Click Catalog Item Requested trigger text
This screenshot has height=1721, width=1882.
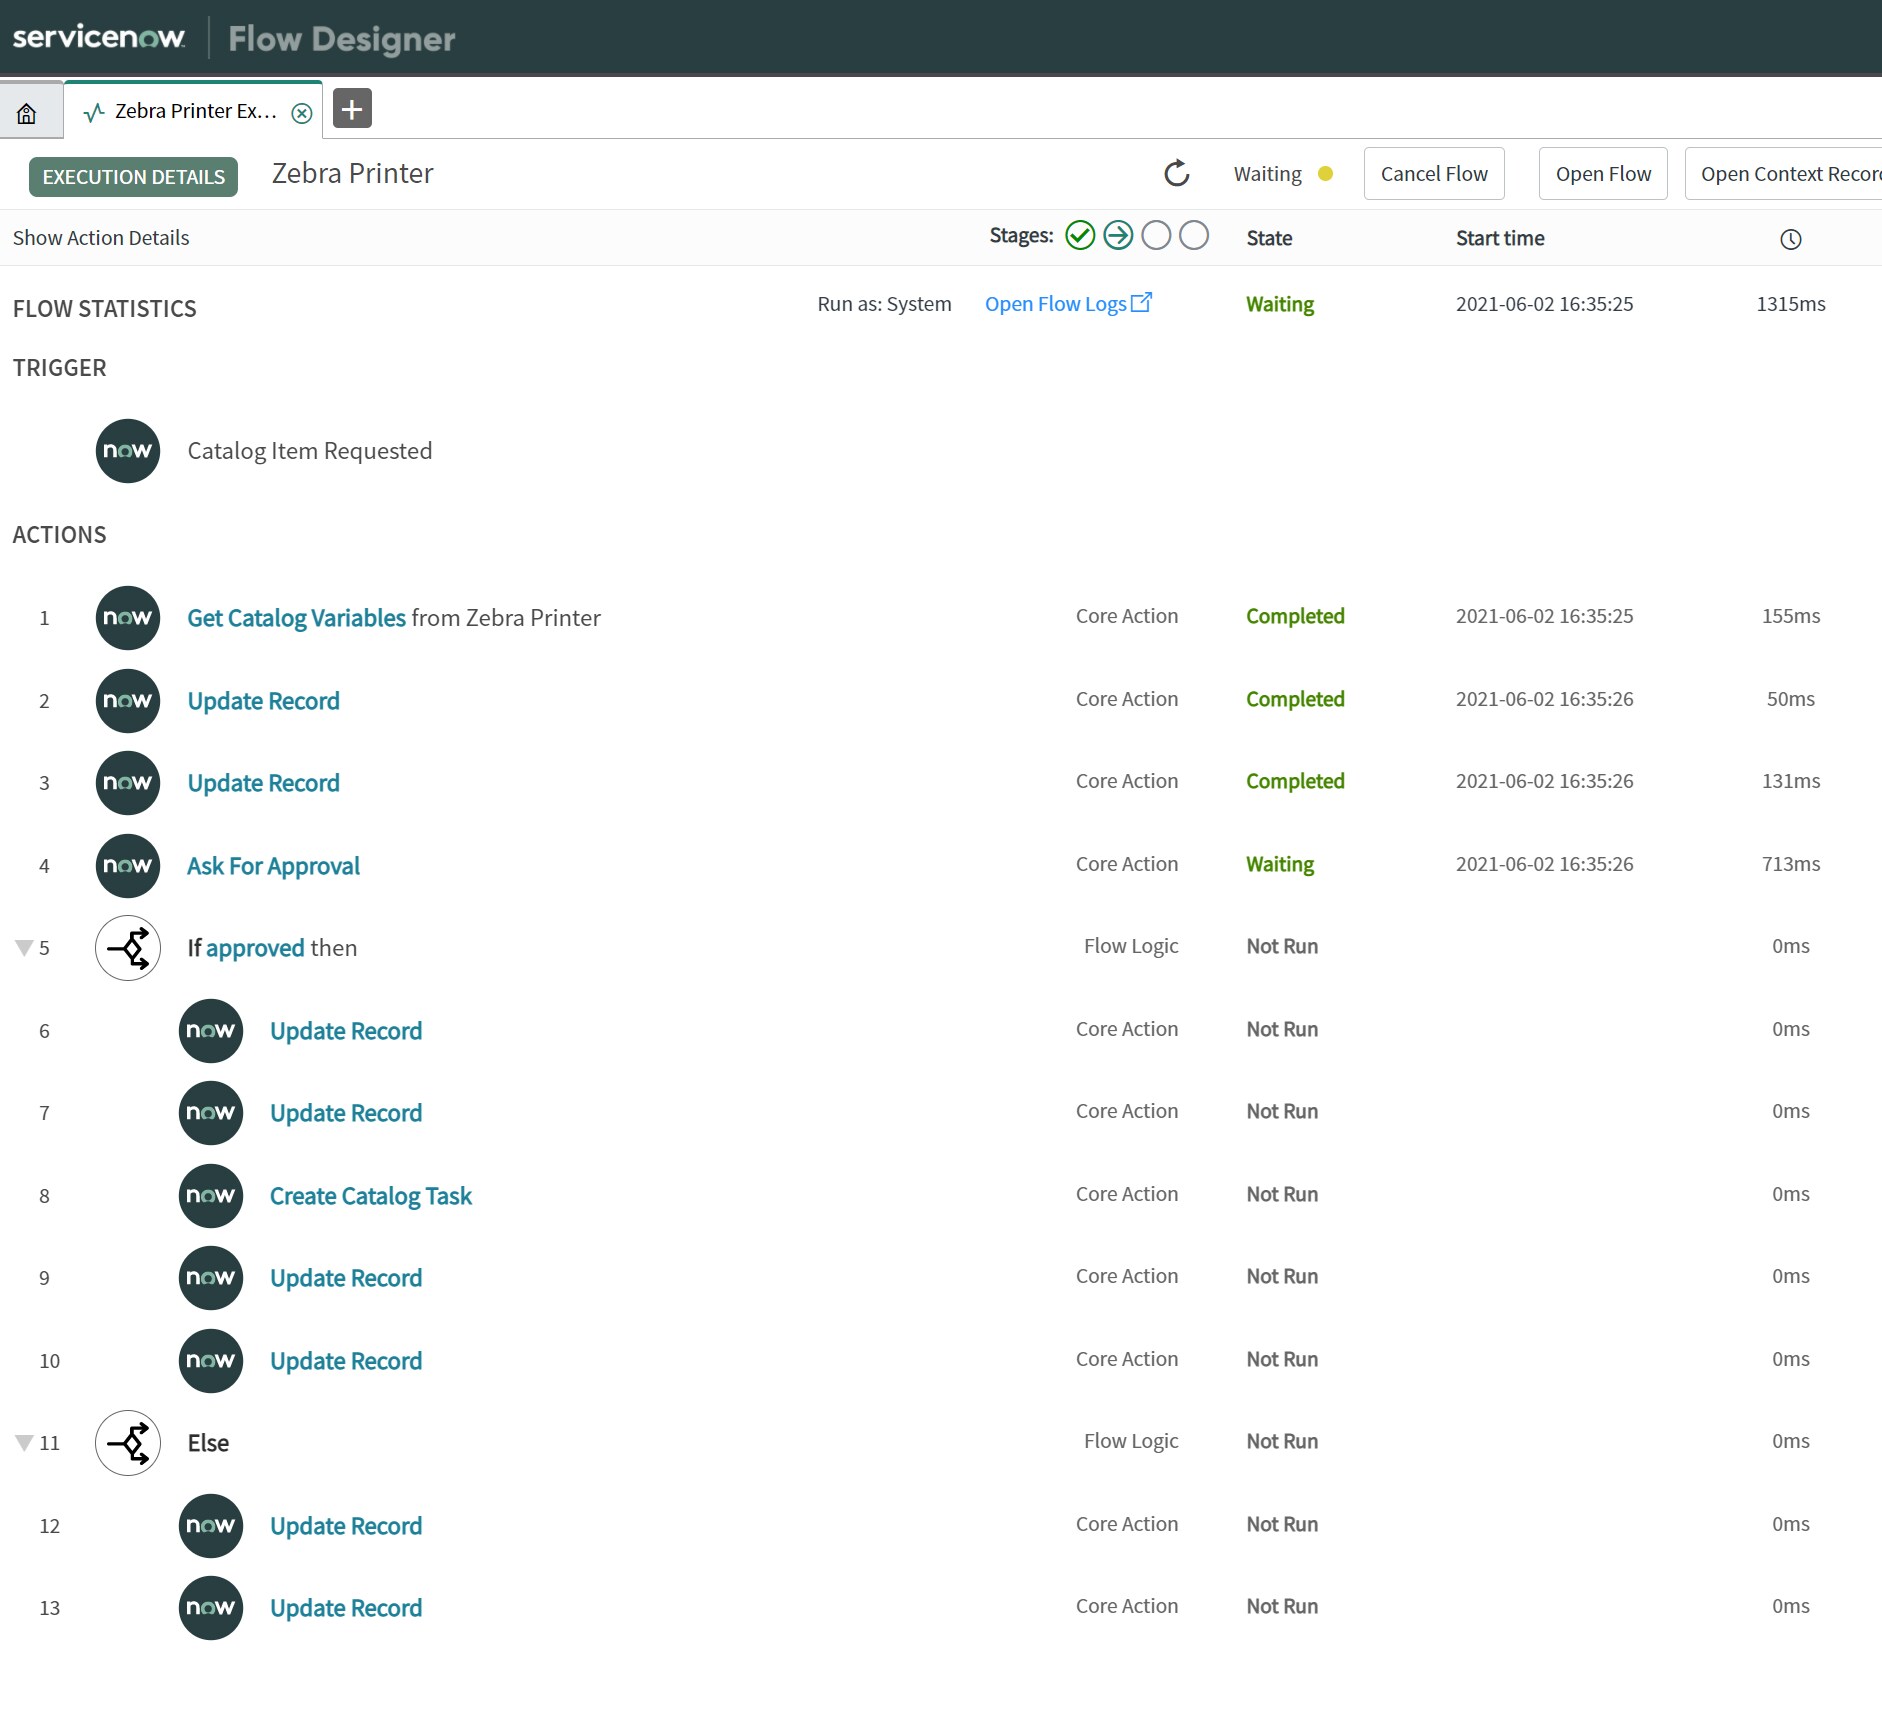pos(310,451)
